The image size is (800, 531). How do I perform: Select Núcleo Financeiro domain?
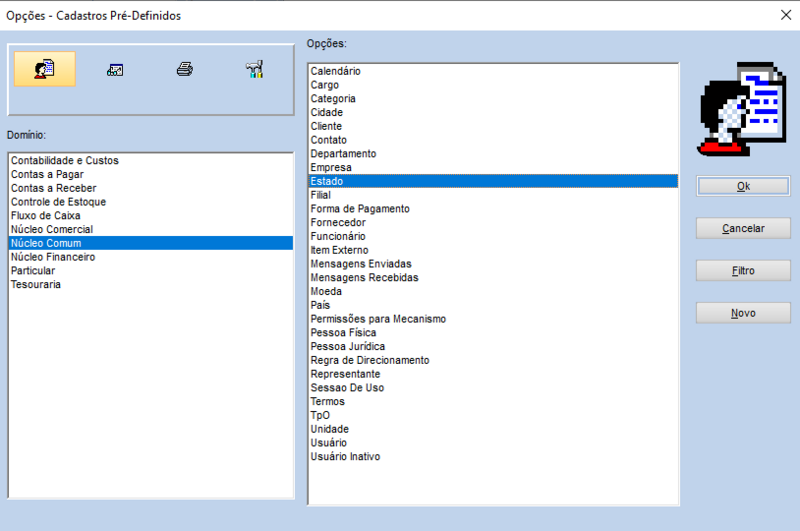tap(53, 256)
